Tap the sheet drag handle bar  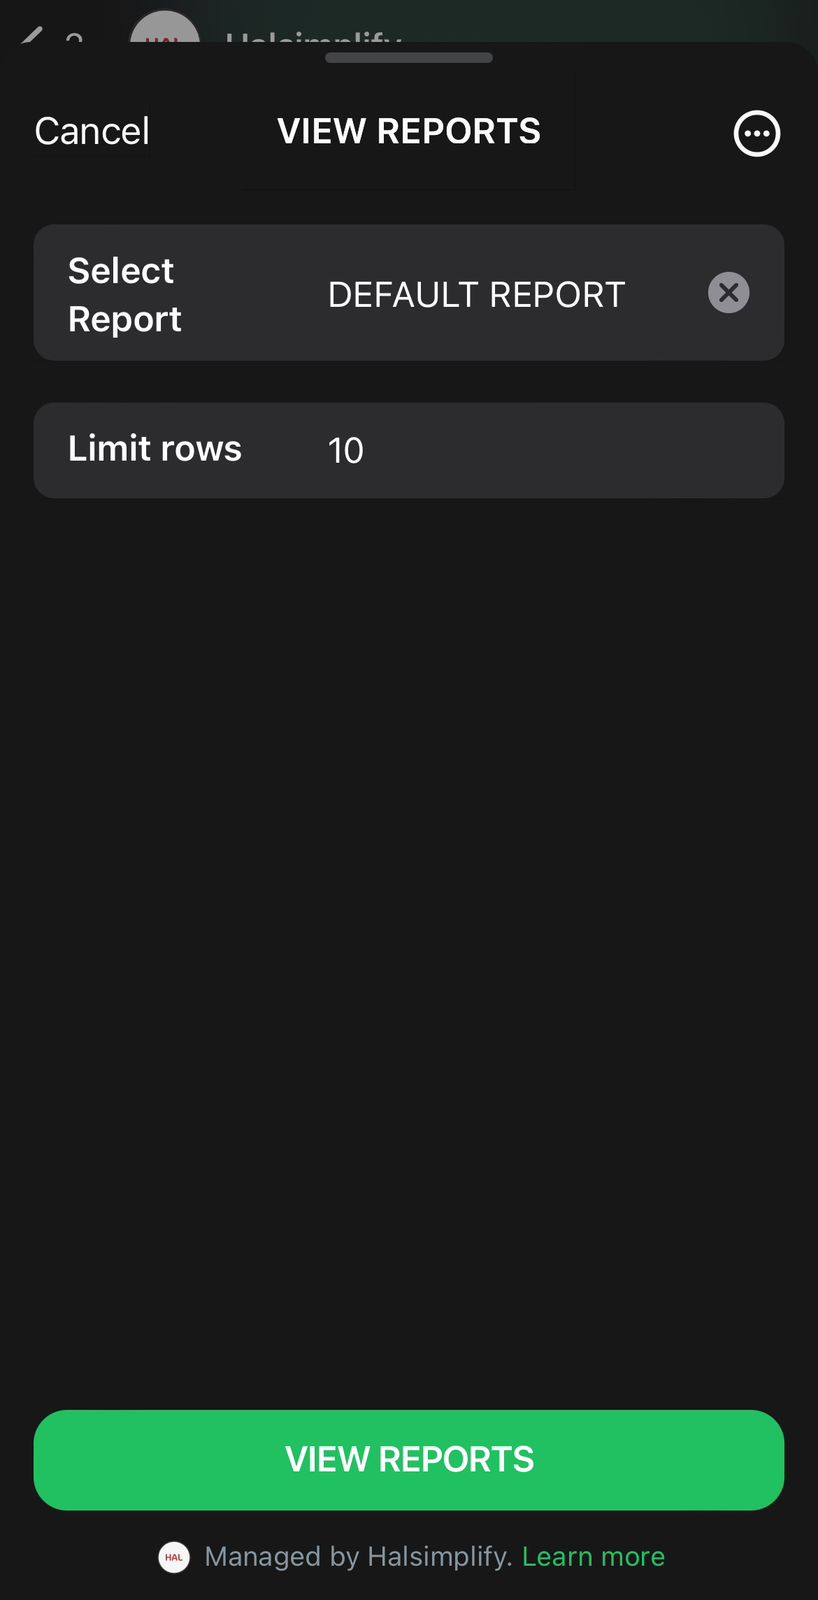(x=408, y=58)
